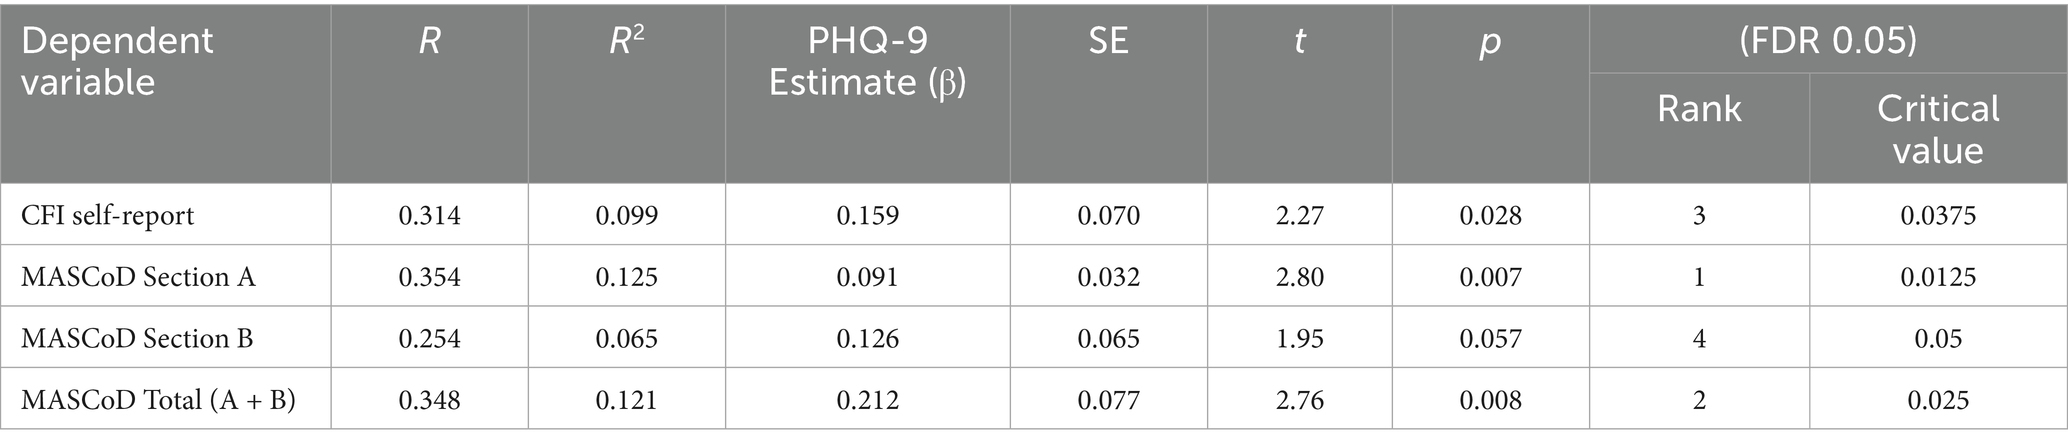Click the SE column header

coord(1108,41)
